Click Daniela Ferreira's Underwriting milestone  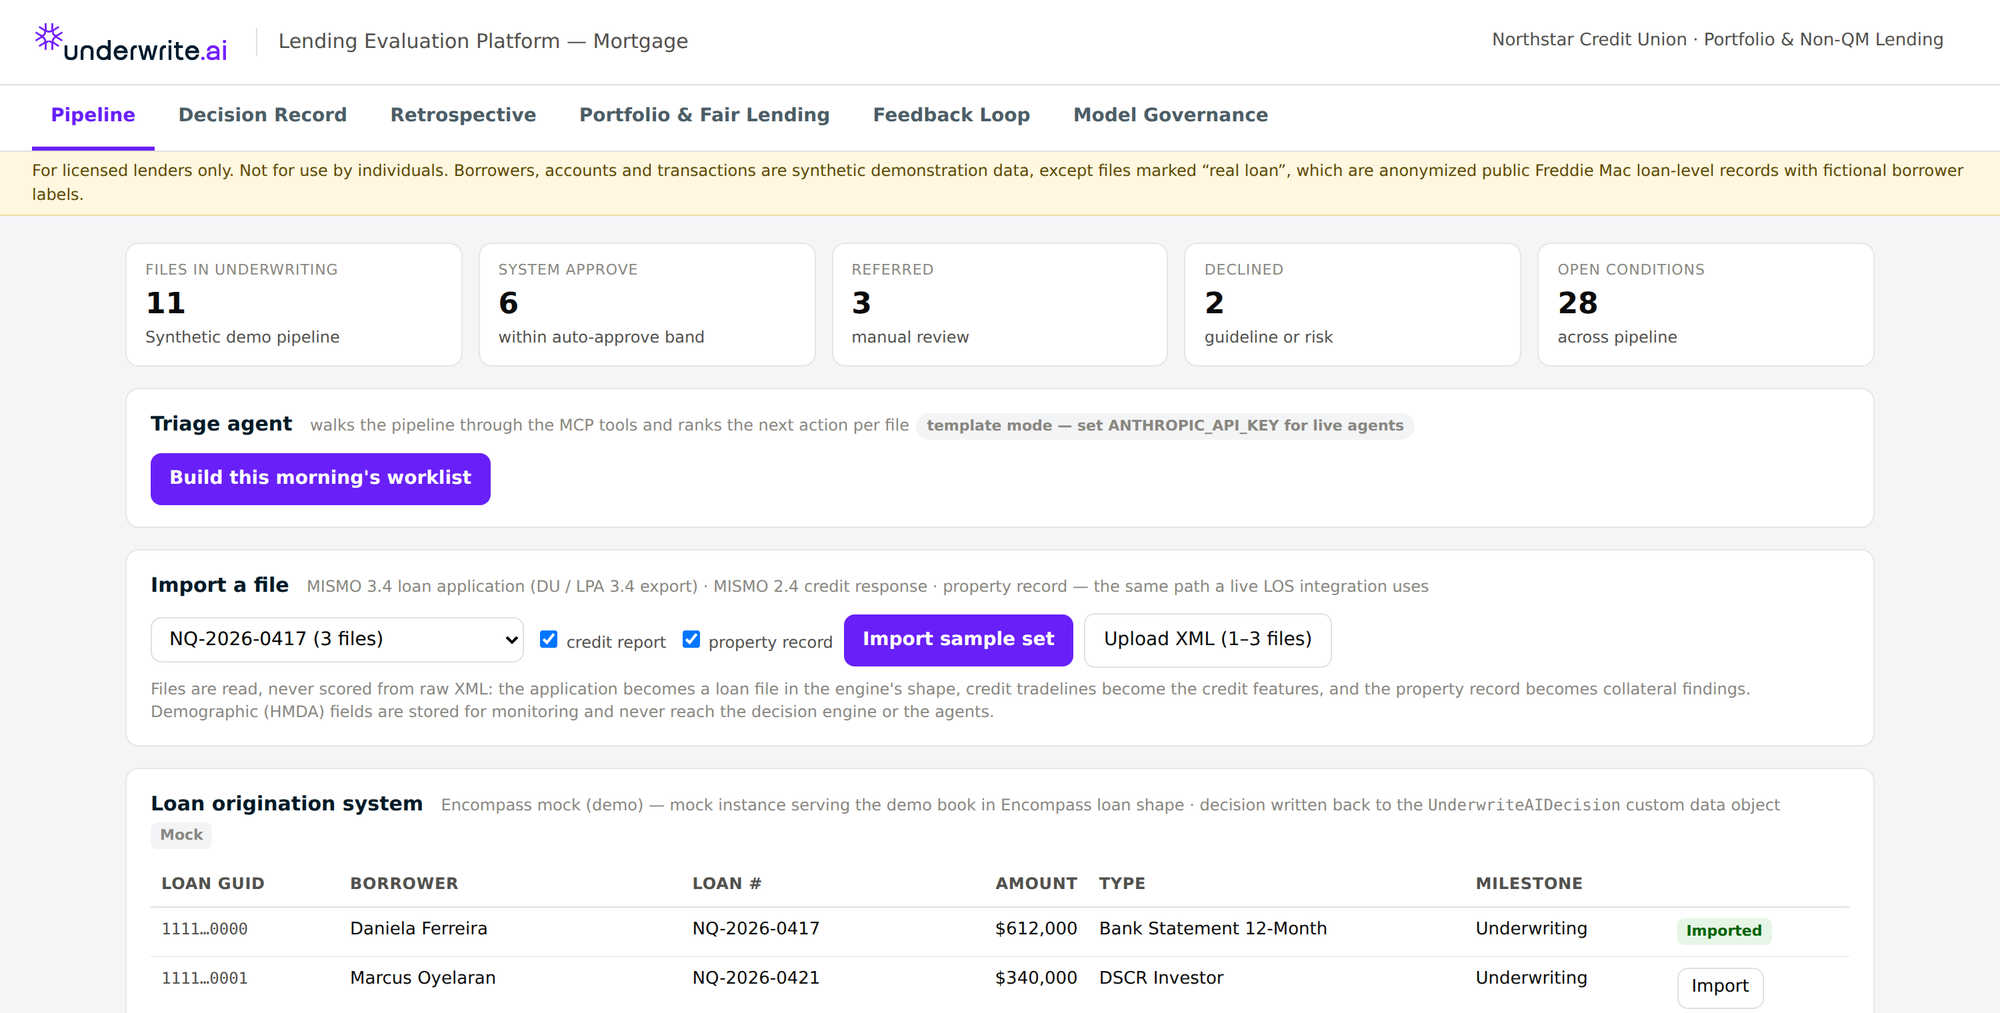[1531, 929]
